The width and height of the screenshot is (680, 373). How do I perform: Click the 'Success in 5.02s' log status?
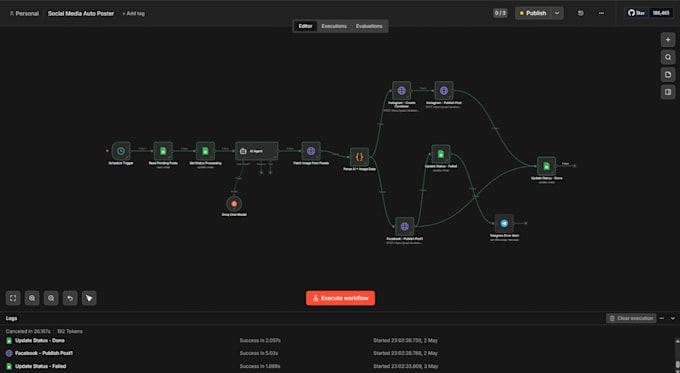(x=259, y=353)
